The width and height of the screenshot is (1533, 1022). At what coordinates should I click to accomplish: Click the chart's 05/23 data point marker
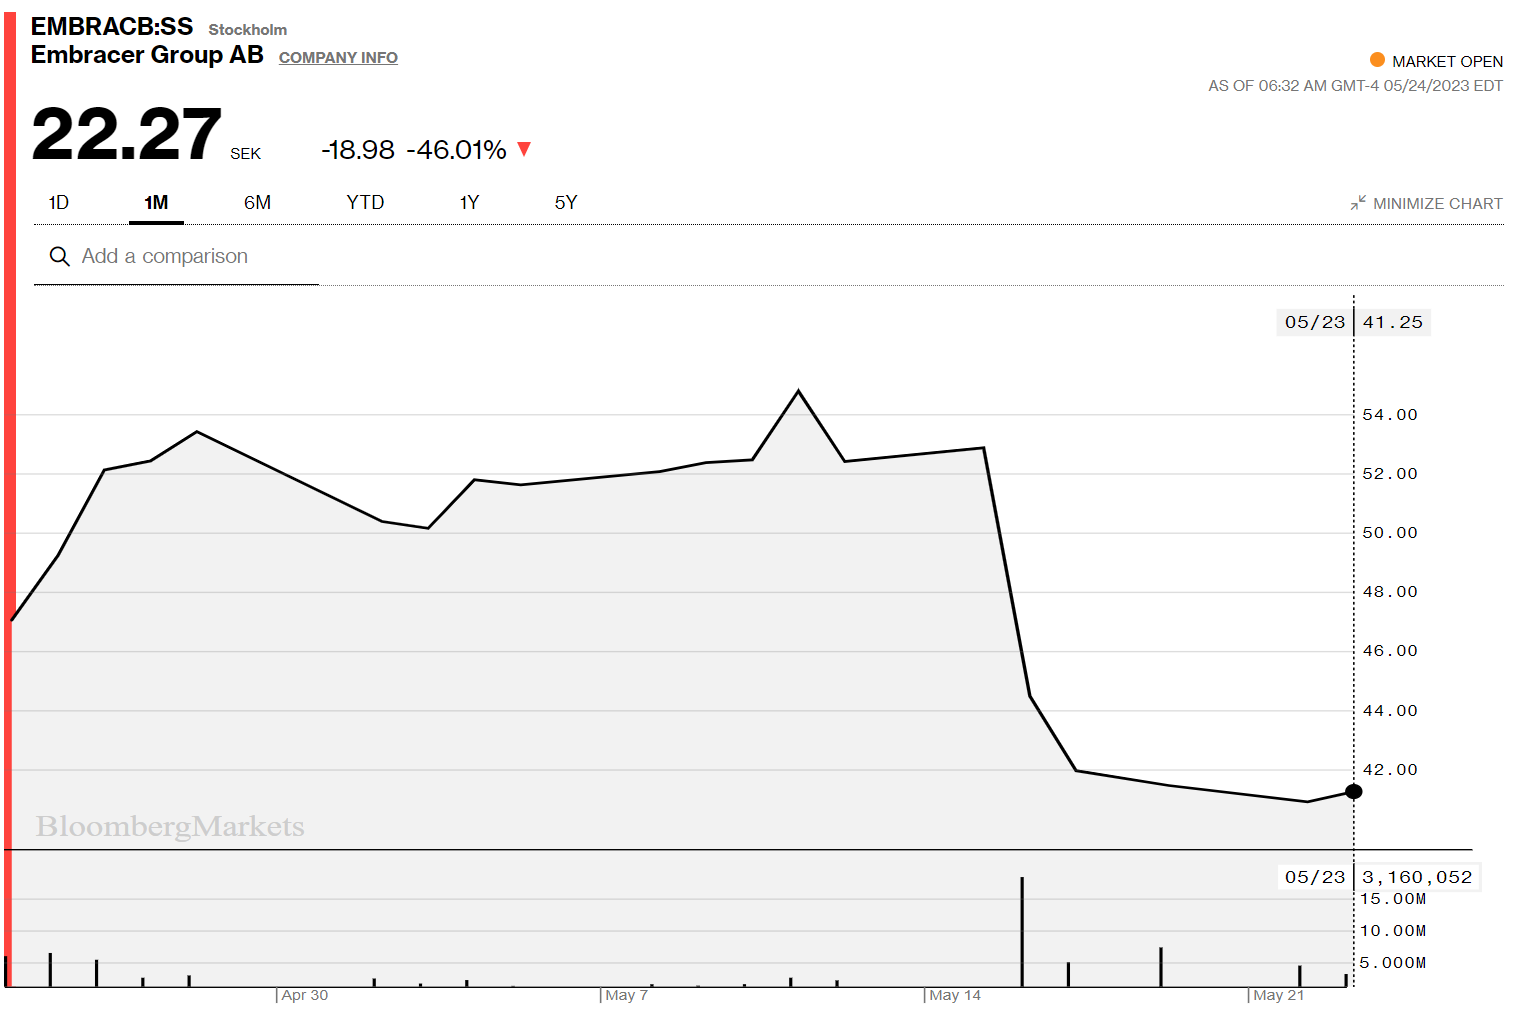point(1354,792)
